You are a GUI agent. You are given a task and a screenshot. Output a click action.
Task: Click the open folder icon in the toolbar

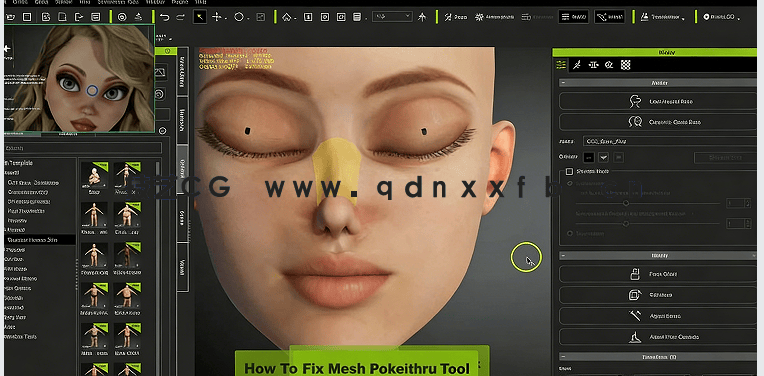pyautogui.click(x=10, y=17)
